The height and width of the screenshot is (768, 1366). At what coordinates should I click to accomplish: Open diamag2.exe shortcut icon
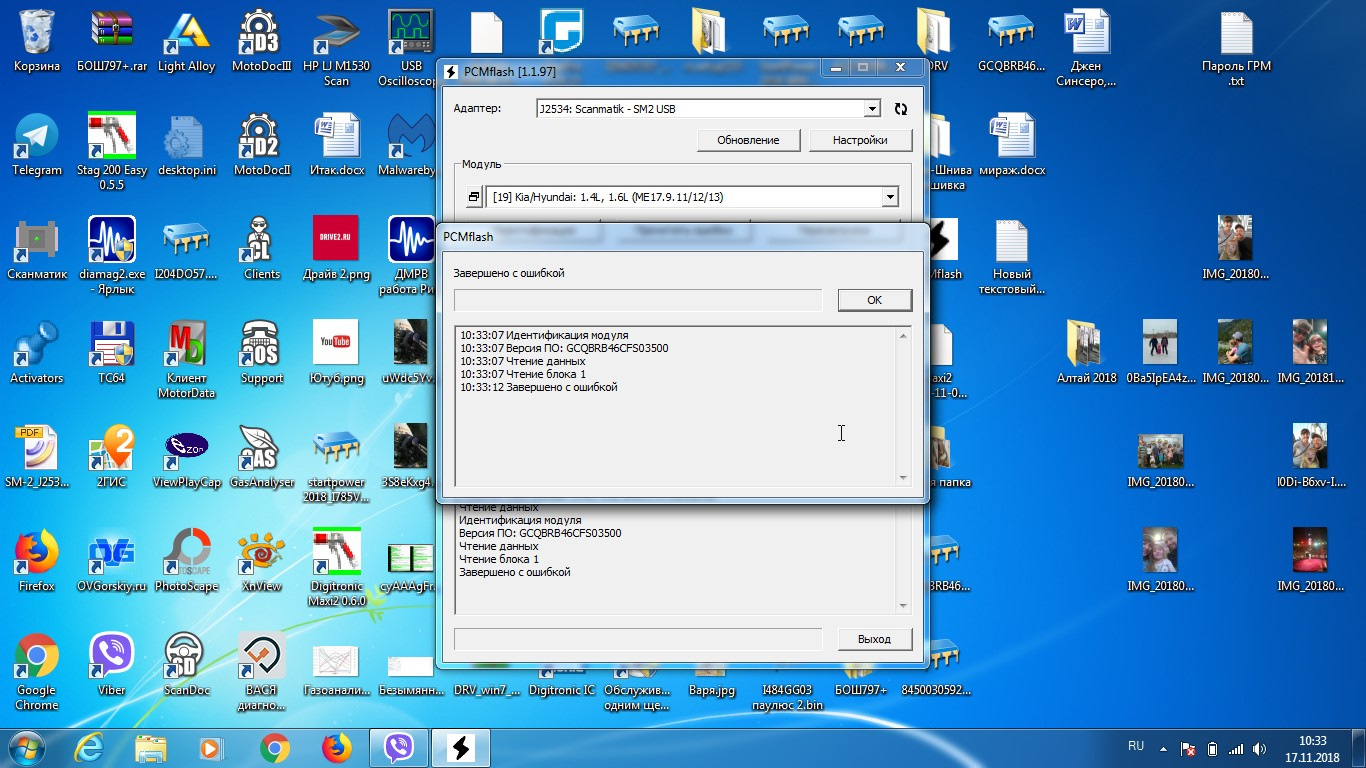(112, 256)
